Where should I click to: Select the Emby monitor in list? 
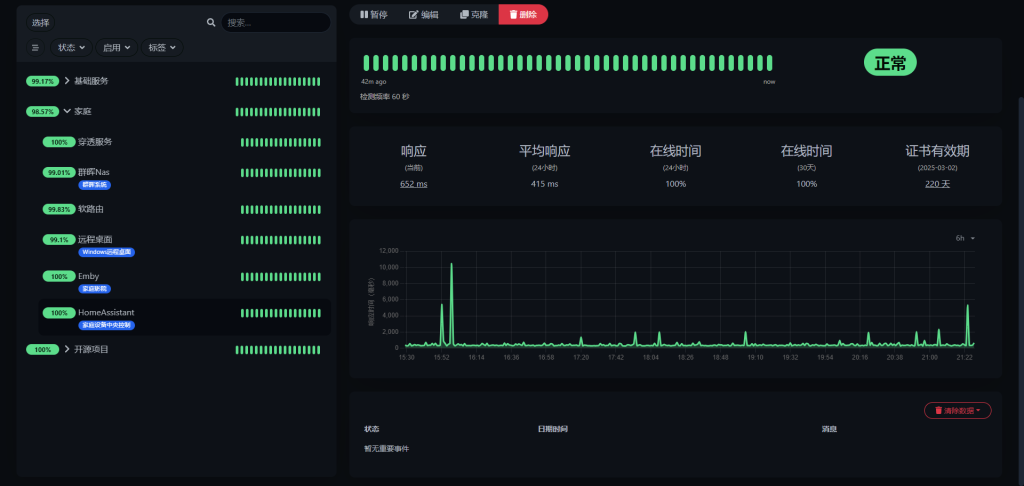click(x=89, y=276)
